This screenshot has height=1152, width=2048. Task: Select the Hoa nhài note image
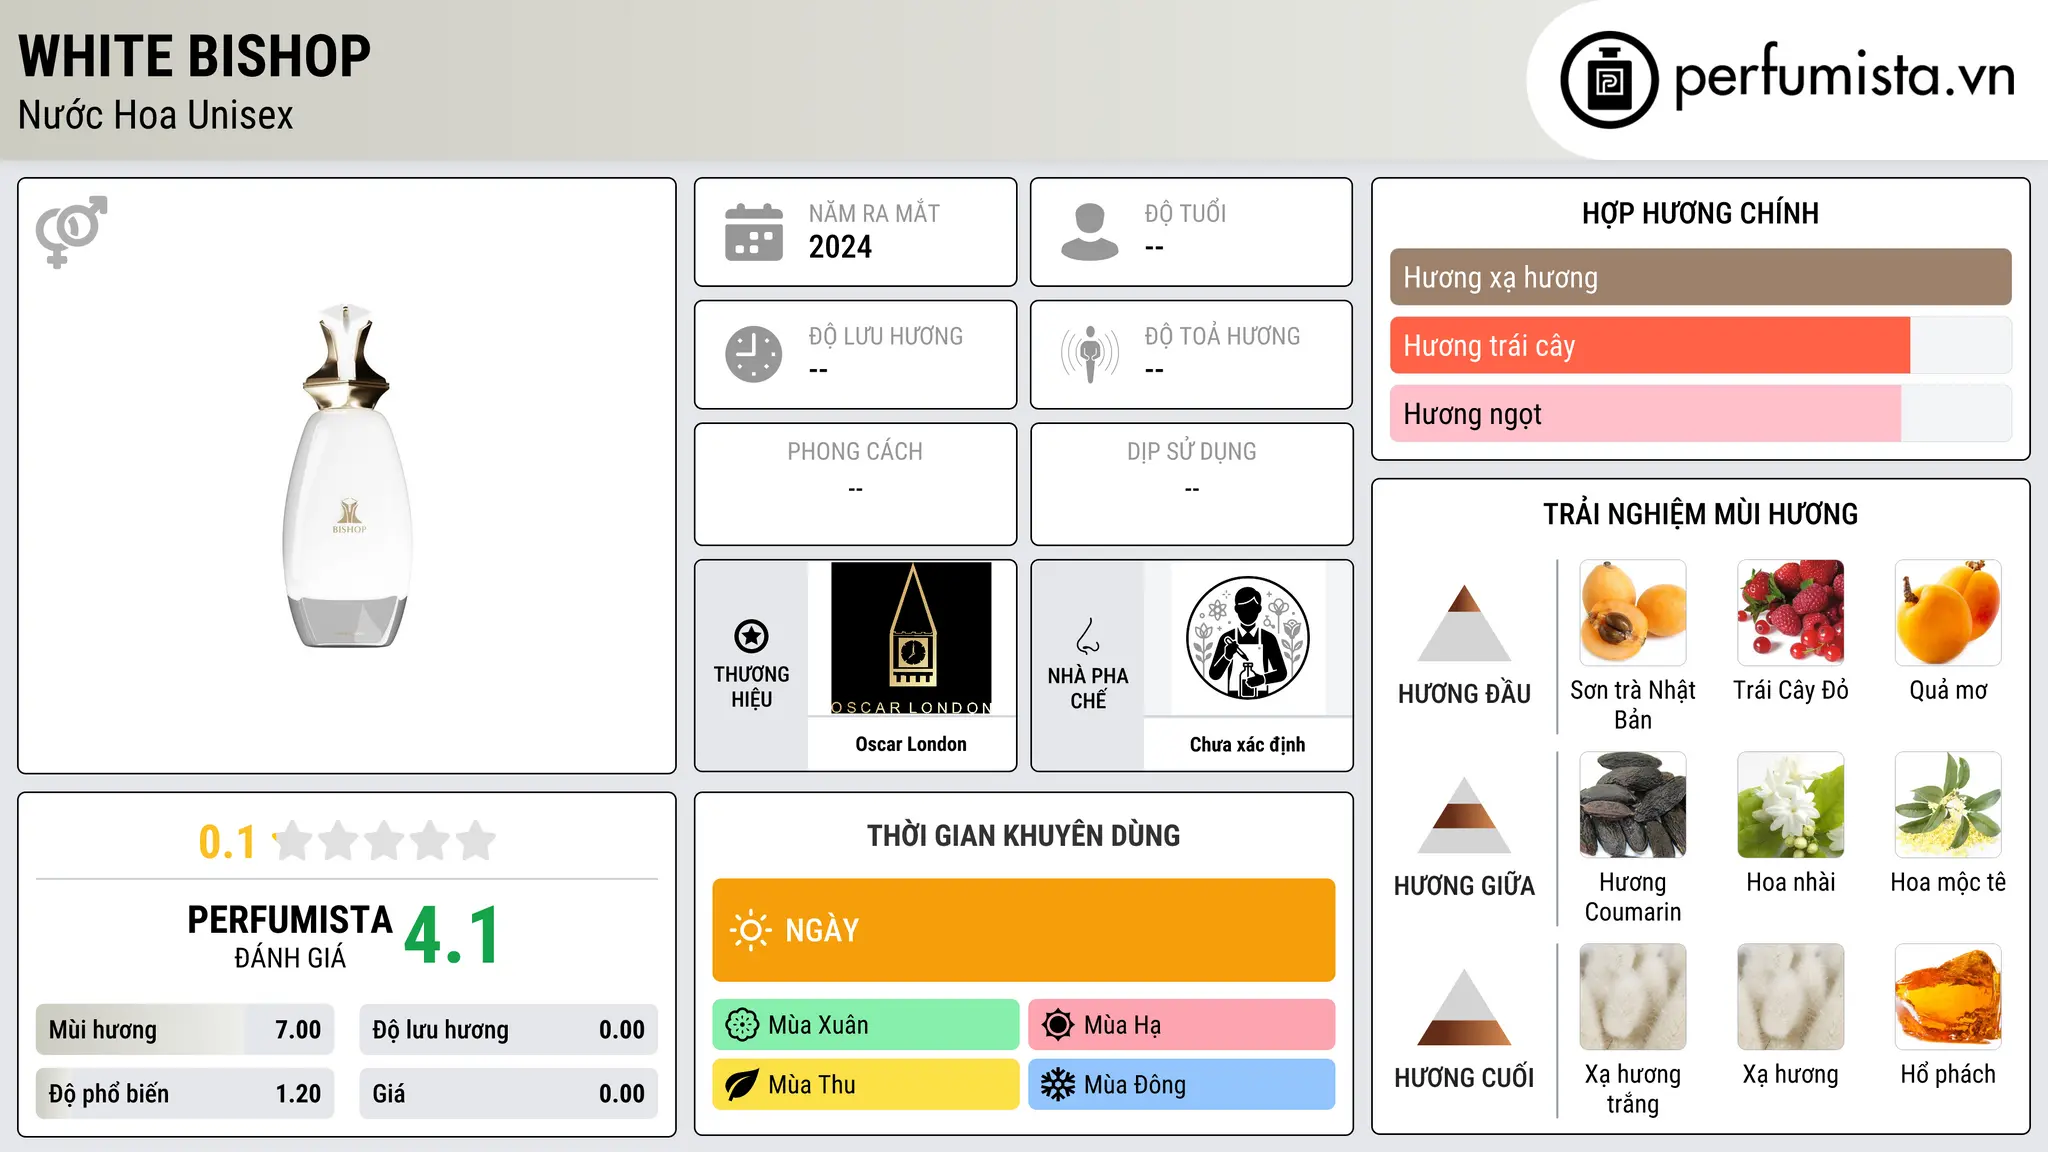click(x=1791, y=805)
